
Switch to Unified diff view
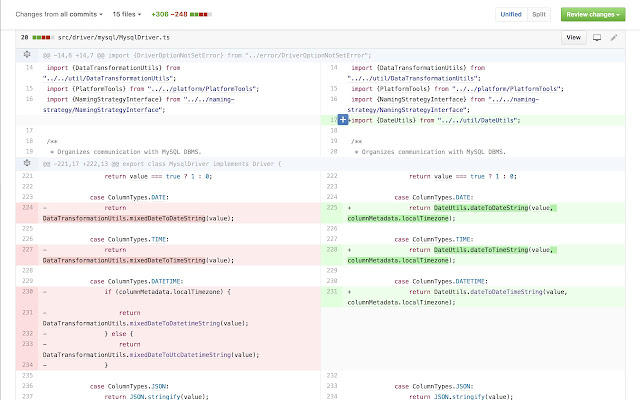coord(511,14)
